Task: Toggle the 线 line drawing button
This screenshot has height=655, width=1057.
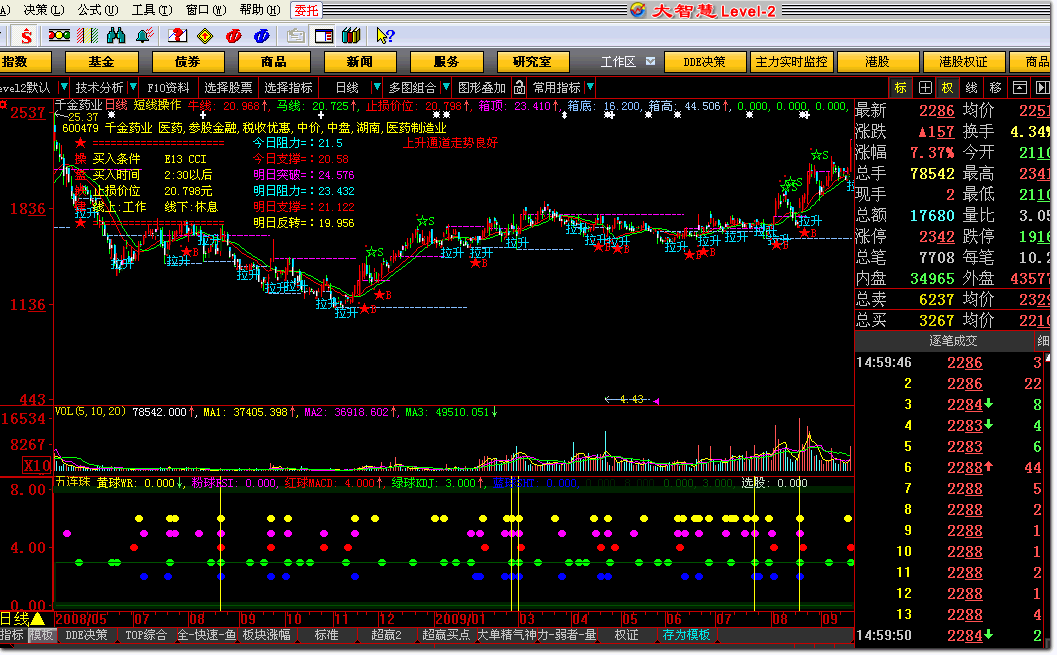Action: pos(971,88)
